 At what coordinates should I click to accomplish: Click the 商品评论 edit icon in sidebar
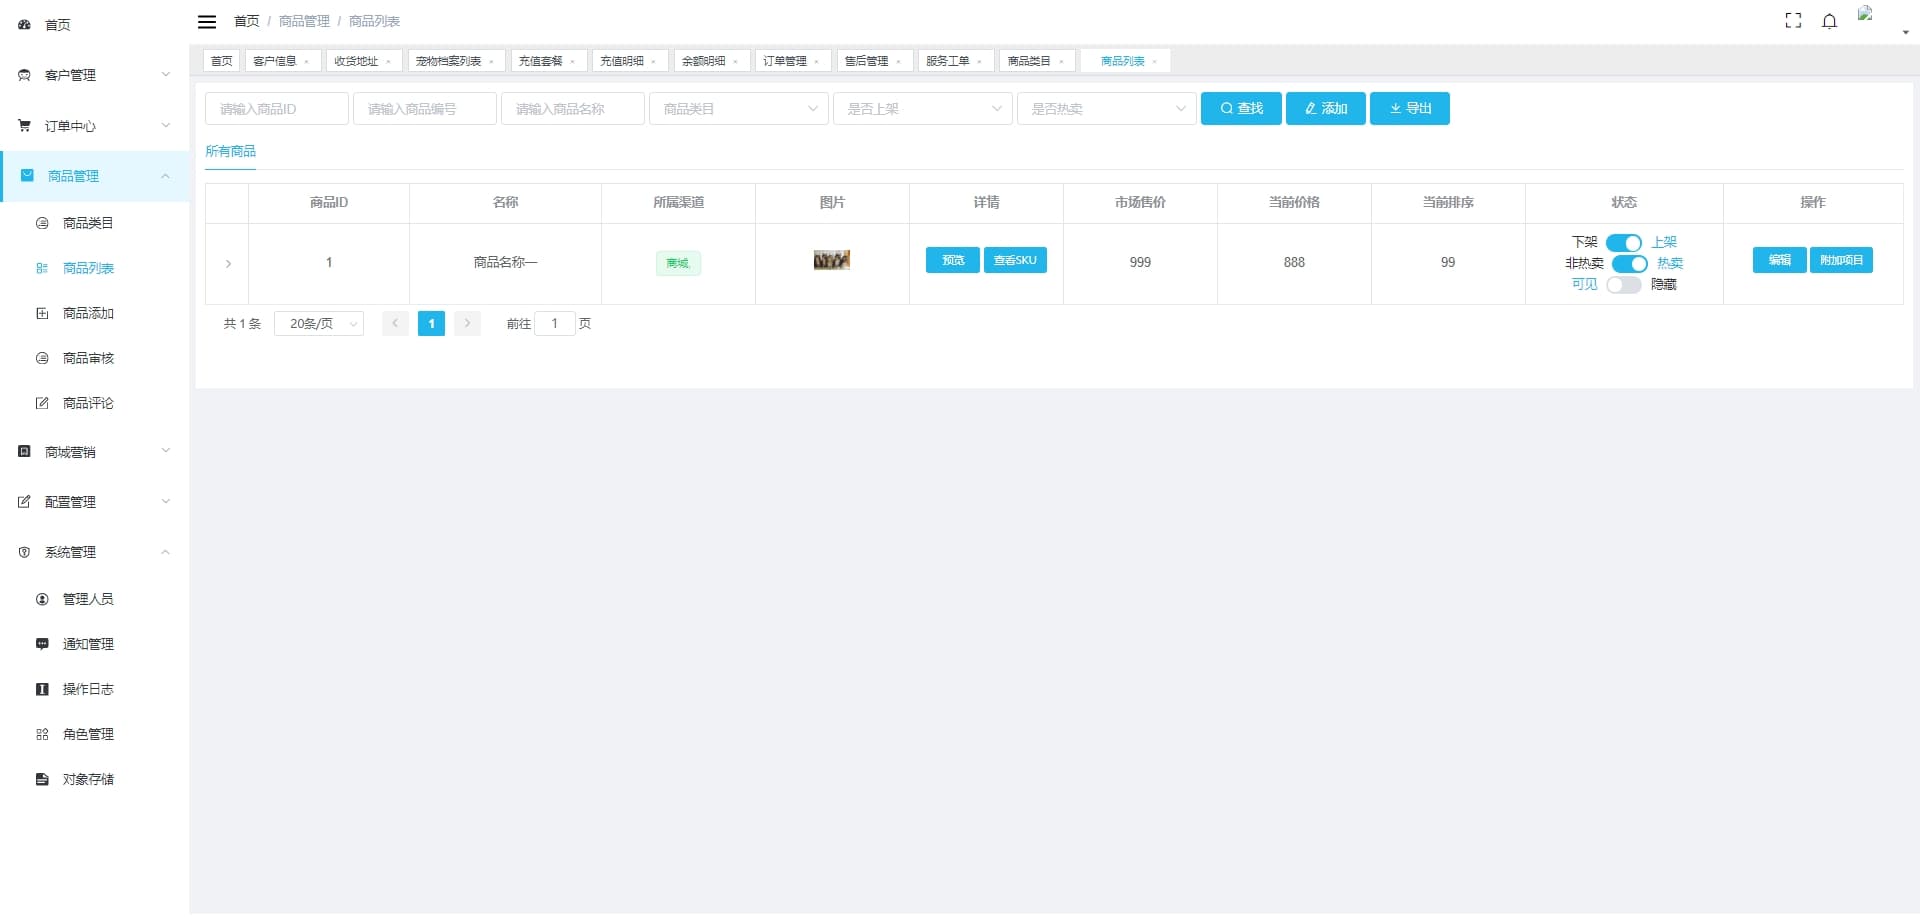[42, 403]
